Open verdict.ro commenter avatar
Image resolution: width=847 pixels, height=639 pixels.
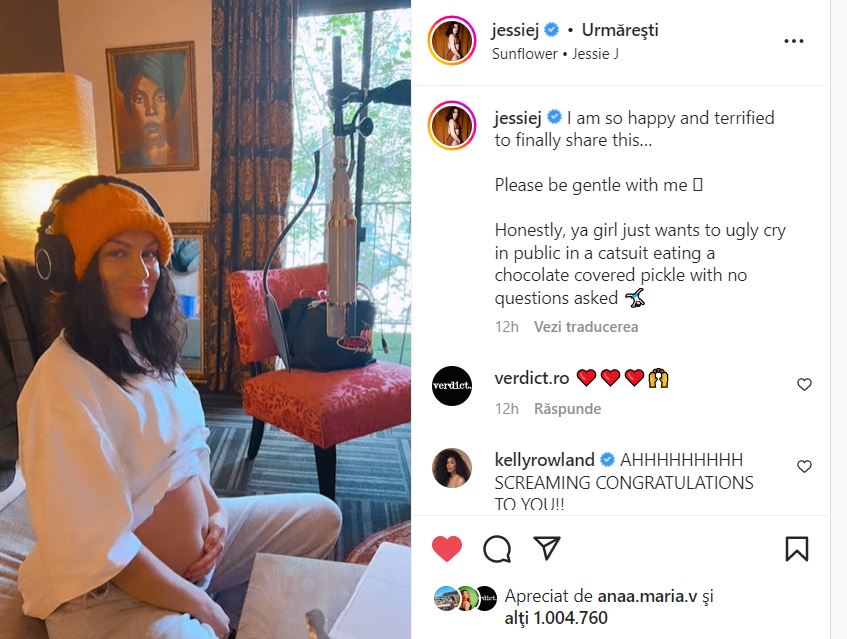coord(452,386)
